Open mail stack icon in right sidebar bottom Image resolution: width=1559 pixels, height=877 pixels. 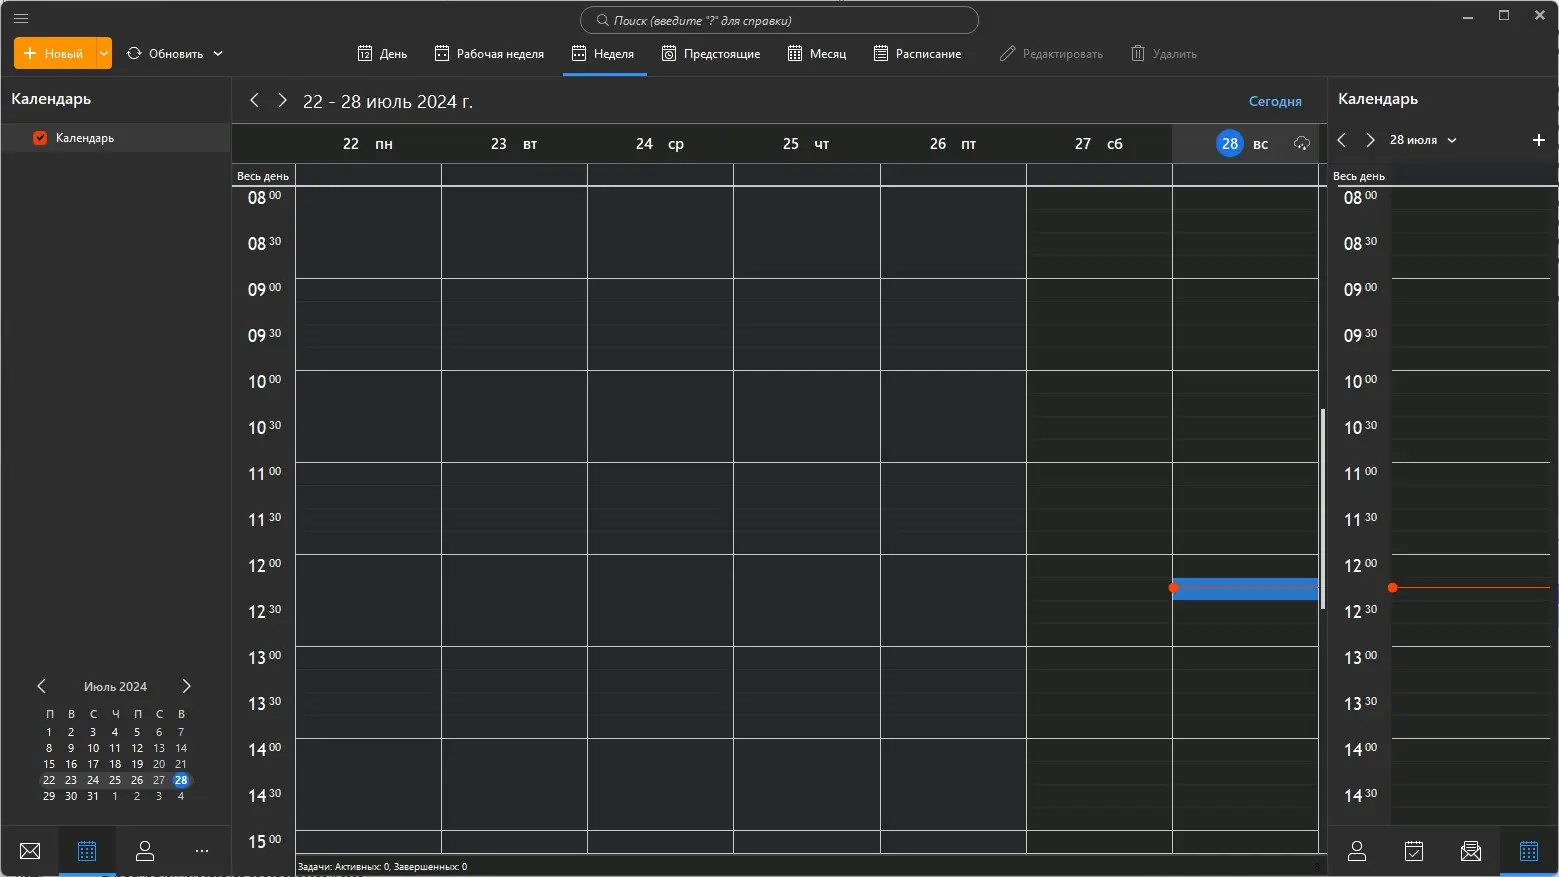tap(1471, 851)
